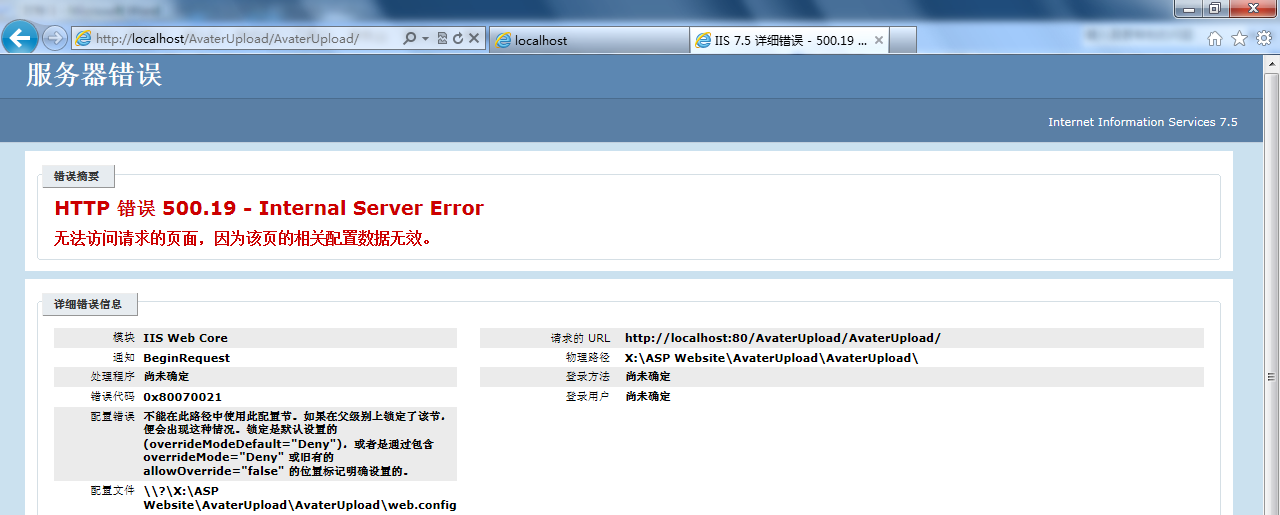Viewport: 1280px width, 515px height.
Task: Click the 模块 field label
Action: pyautogui.click(x=123, y=338)
